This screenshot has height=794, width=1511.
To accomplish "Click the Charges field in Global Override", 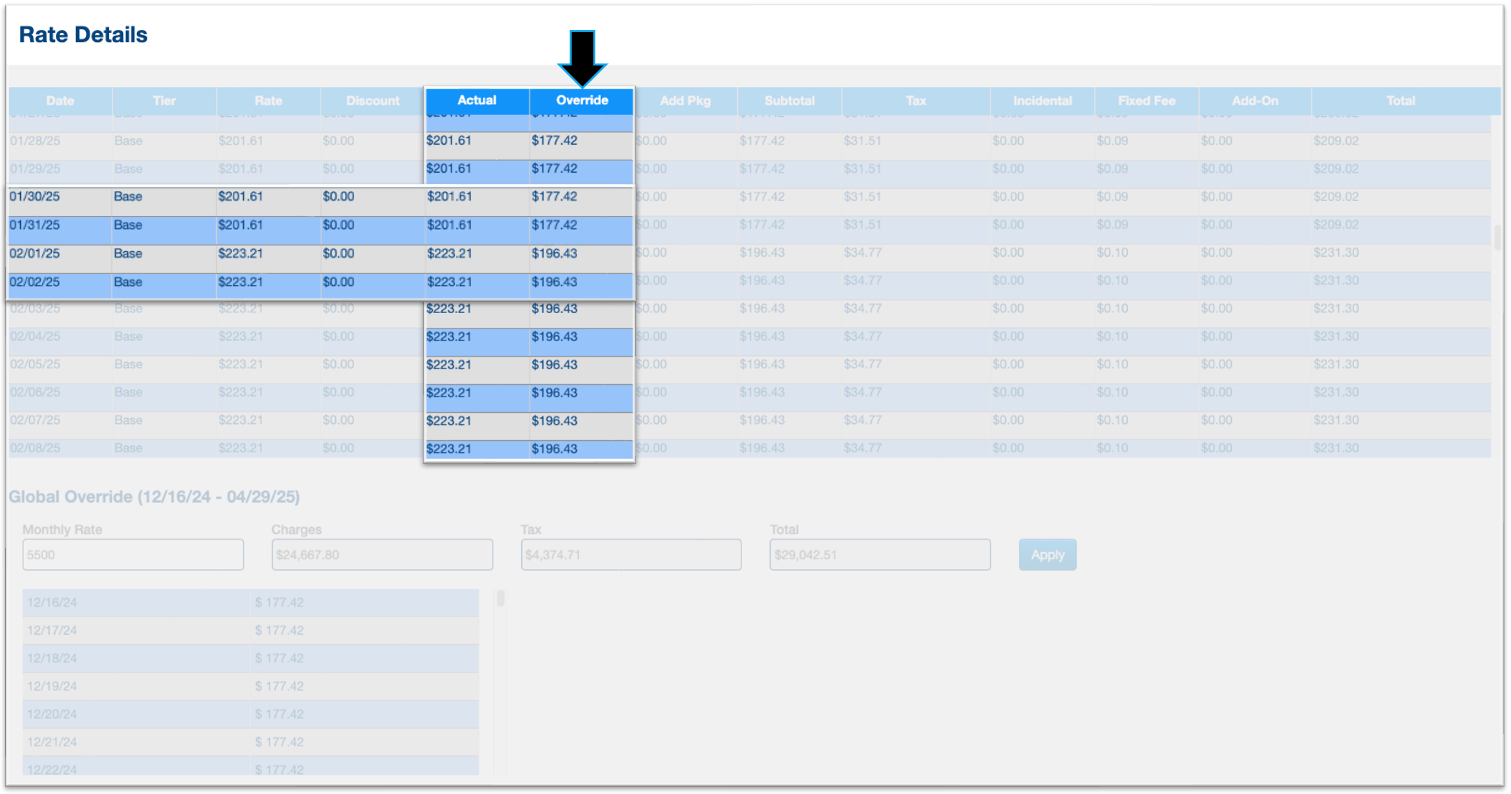I will coord(382,555).
